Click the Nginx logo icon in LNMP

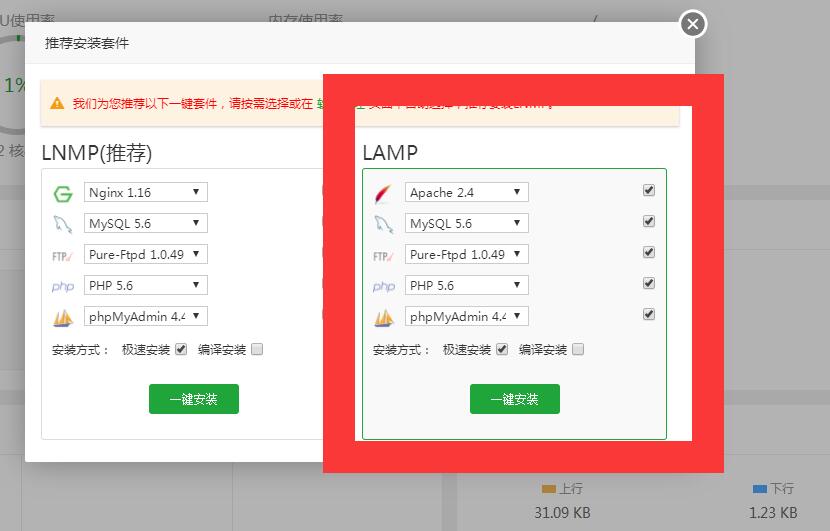(63, 193)
